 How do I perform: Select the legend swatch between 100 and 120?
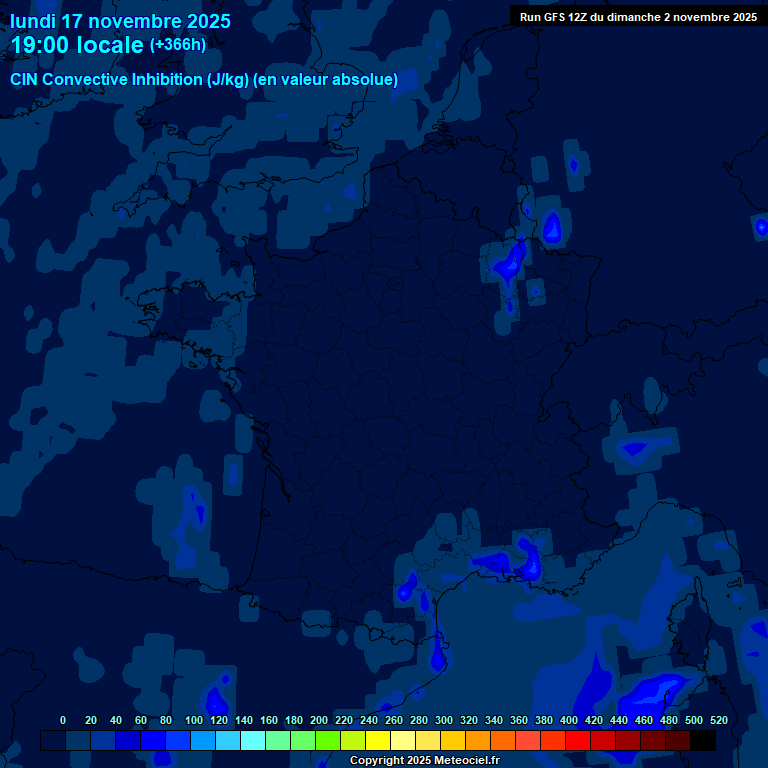(203, 741)
